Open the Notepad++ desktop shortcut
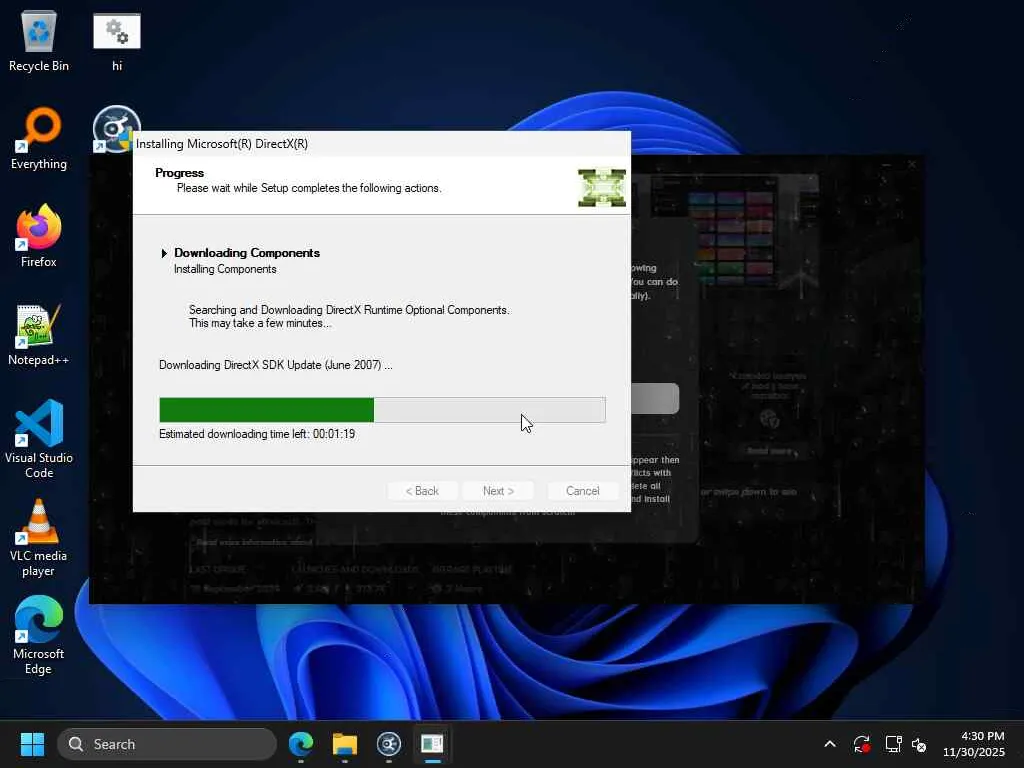The height and width of the screenshot is (768, 1024). tap(39, 334)
